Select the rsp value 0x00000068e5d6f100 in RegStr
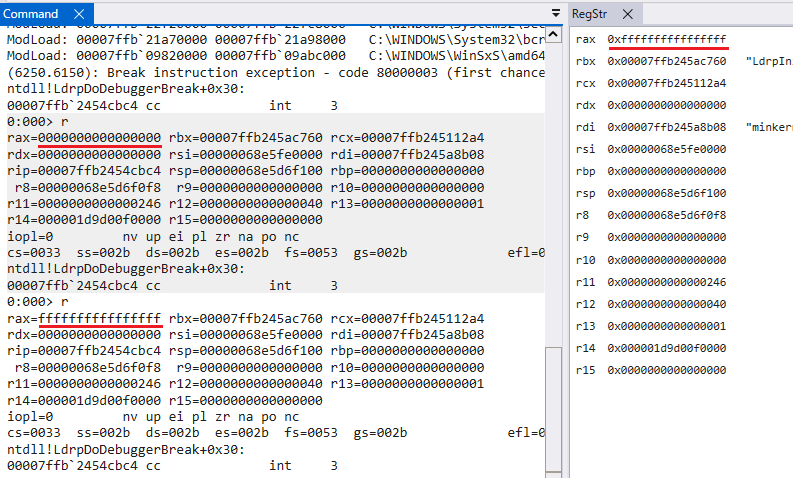The height and width of the screenshot is (478, 793). click(667, 193)
